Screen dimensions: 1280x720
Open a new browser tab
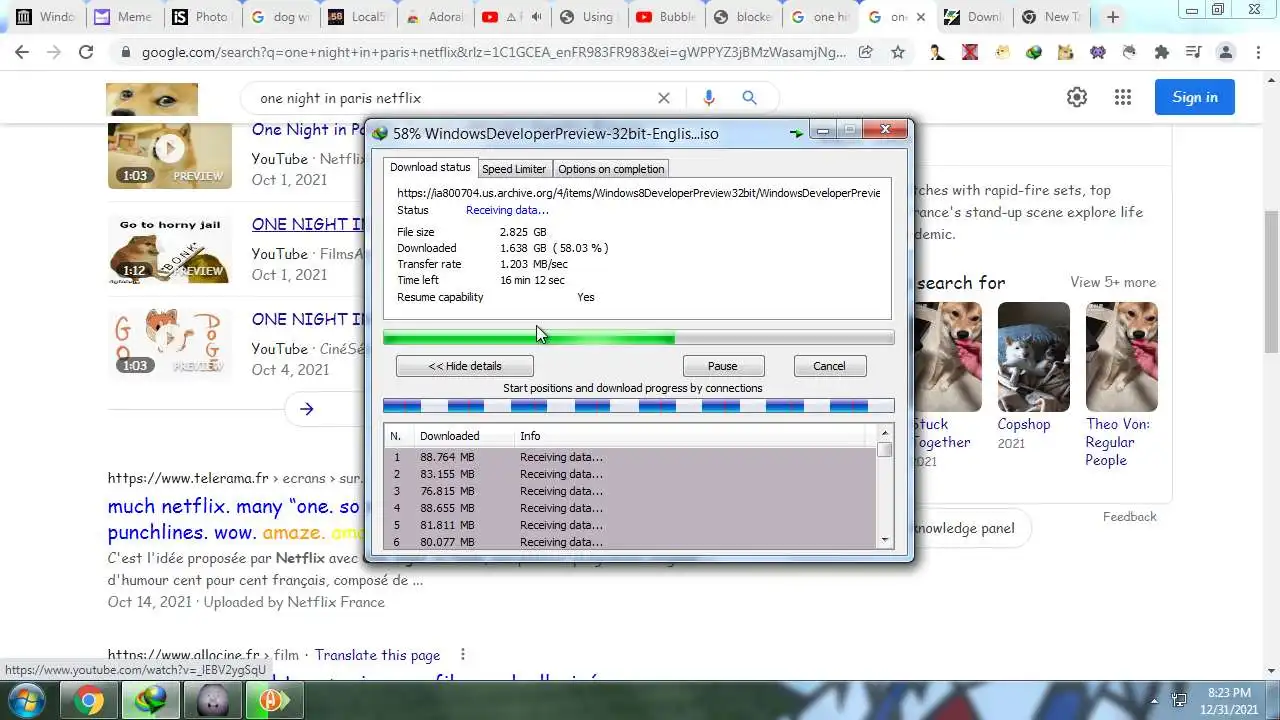tap(1112, 17)
